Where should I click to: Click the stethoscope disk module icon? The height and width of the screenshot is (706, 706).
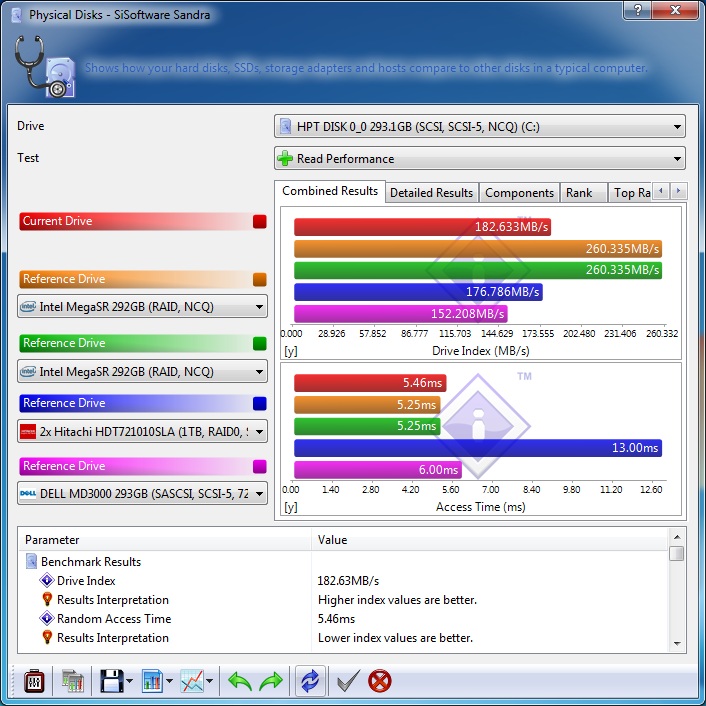pos(44,67)
